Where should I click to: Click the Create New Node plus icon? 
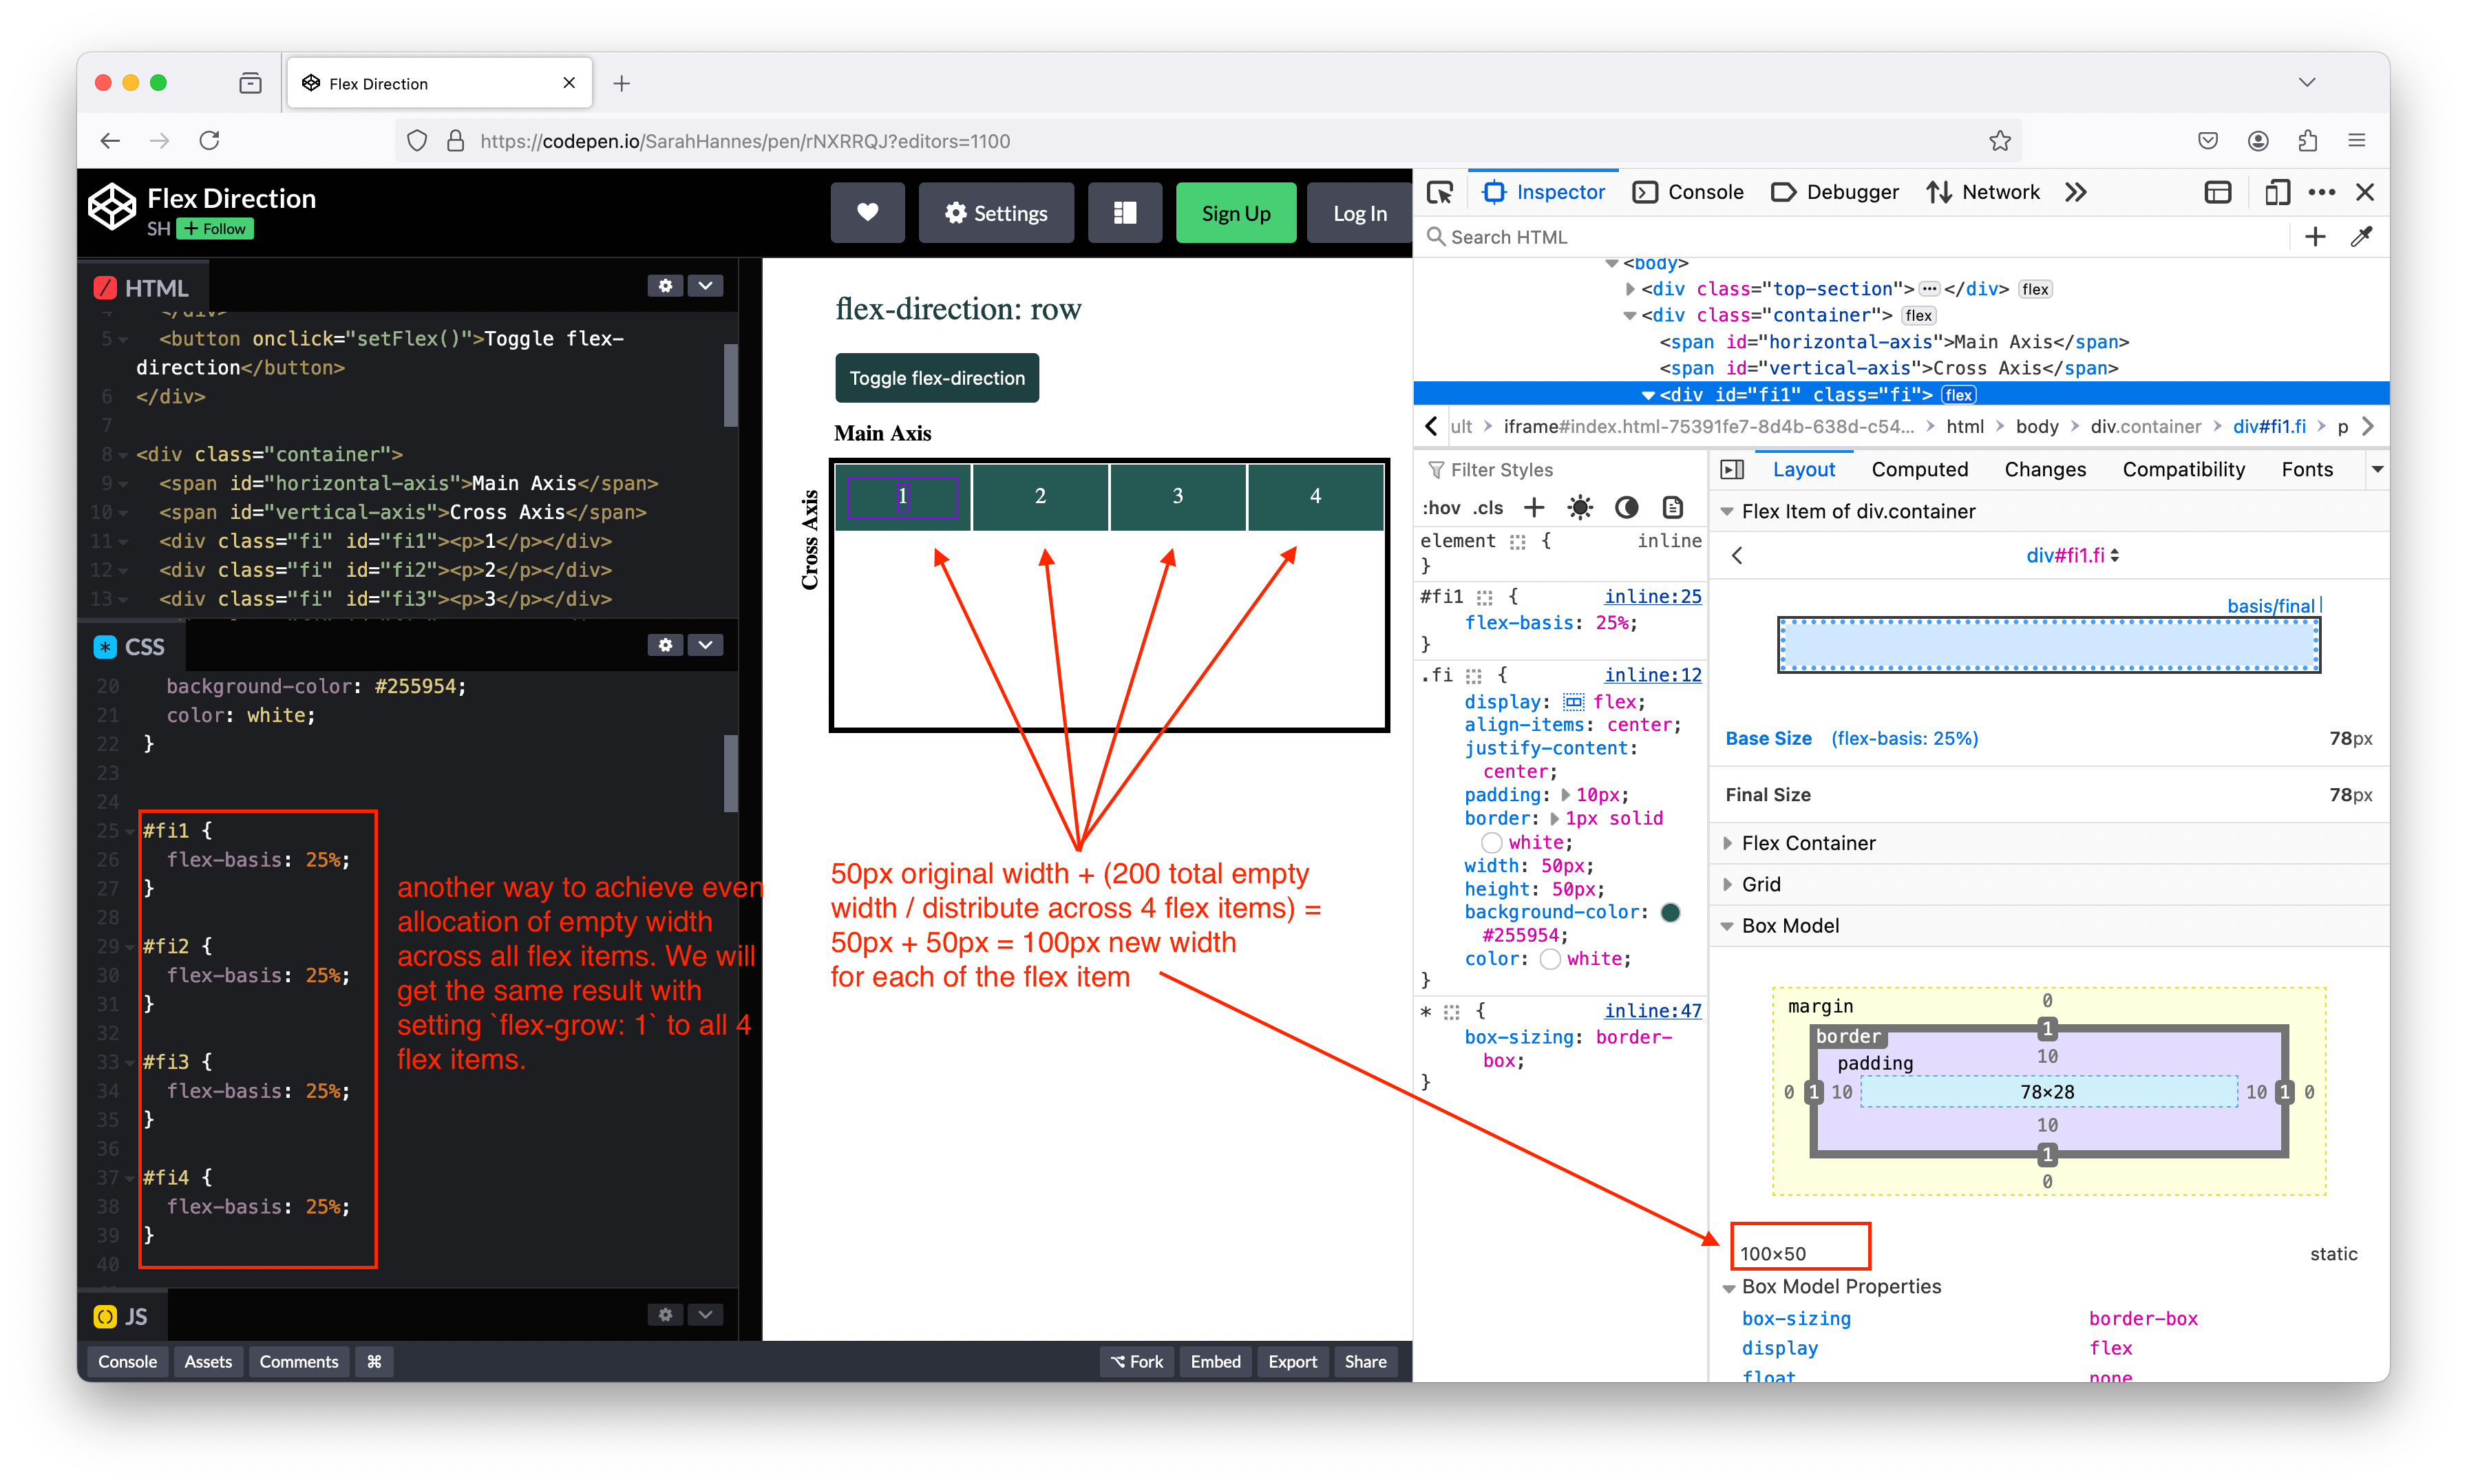(2315, 237)
